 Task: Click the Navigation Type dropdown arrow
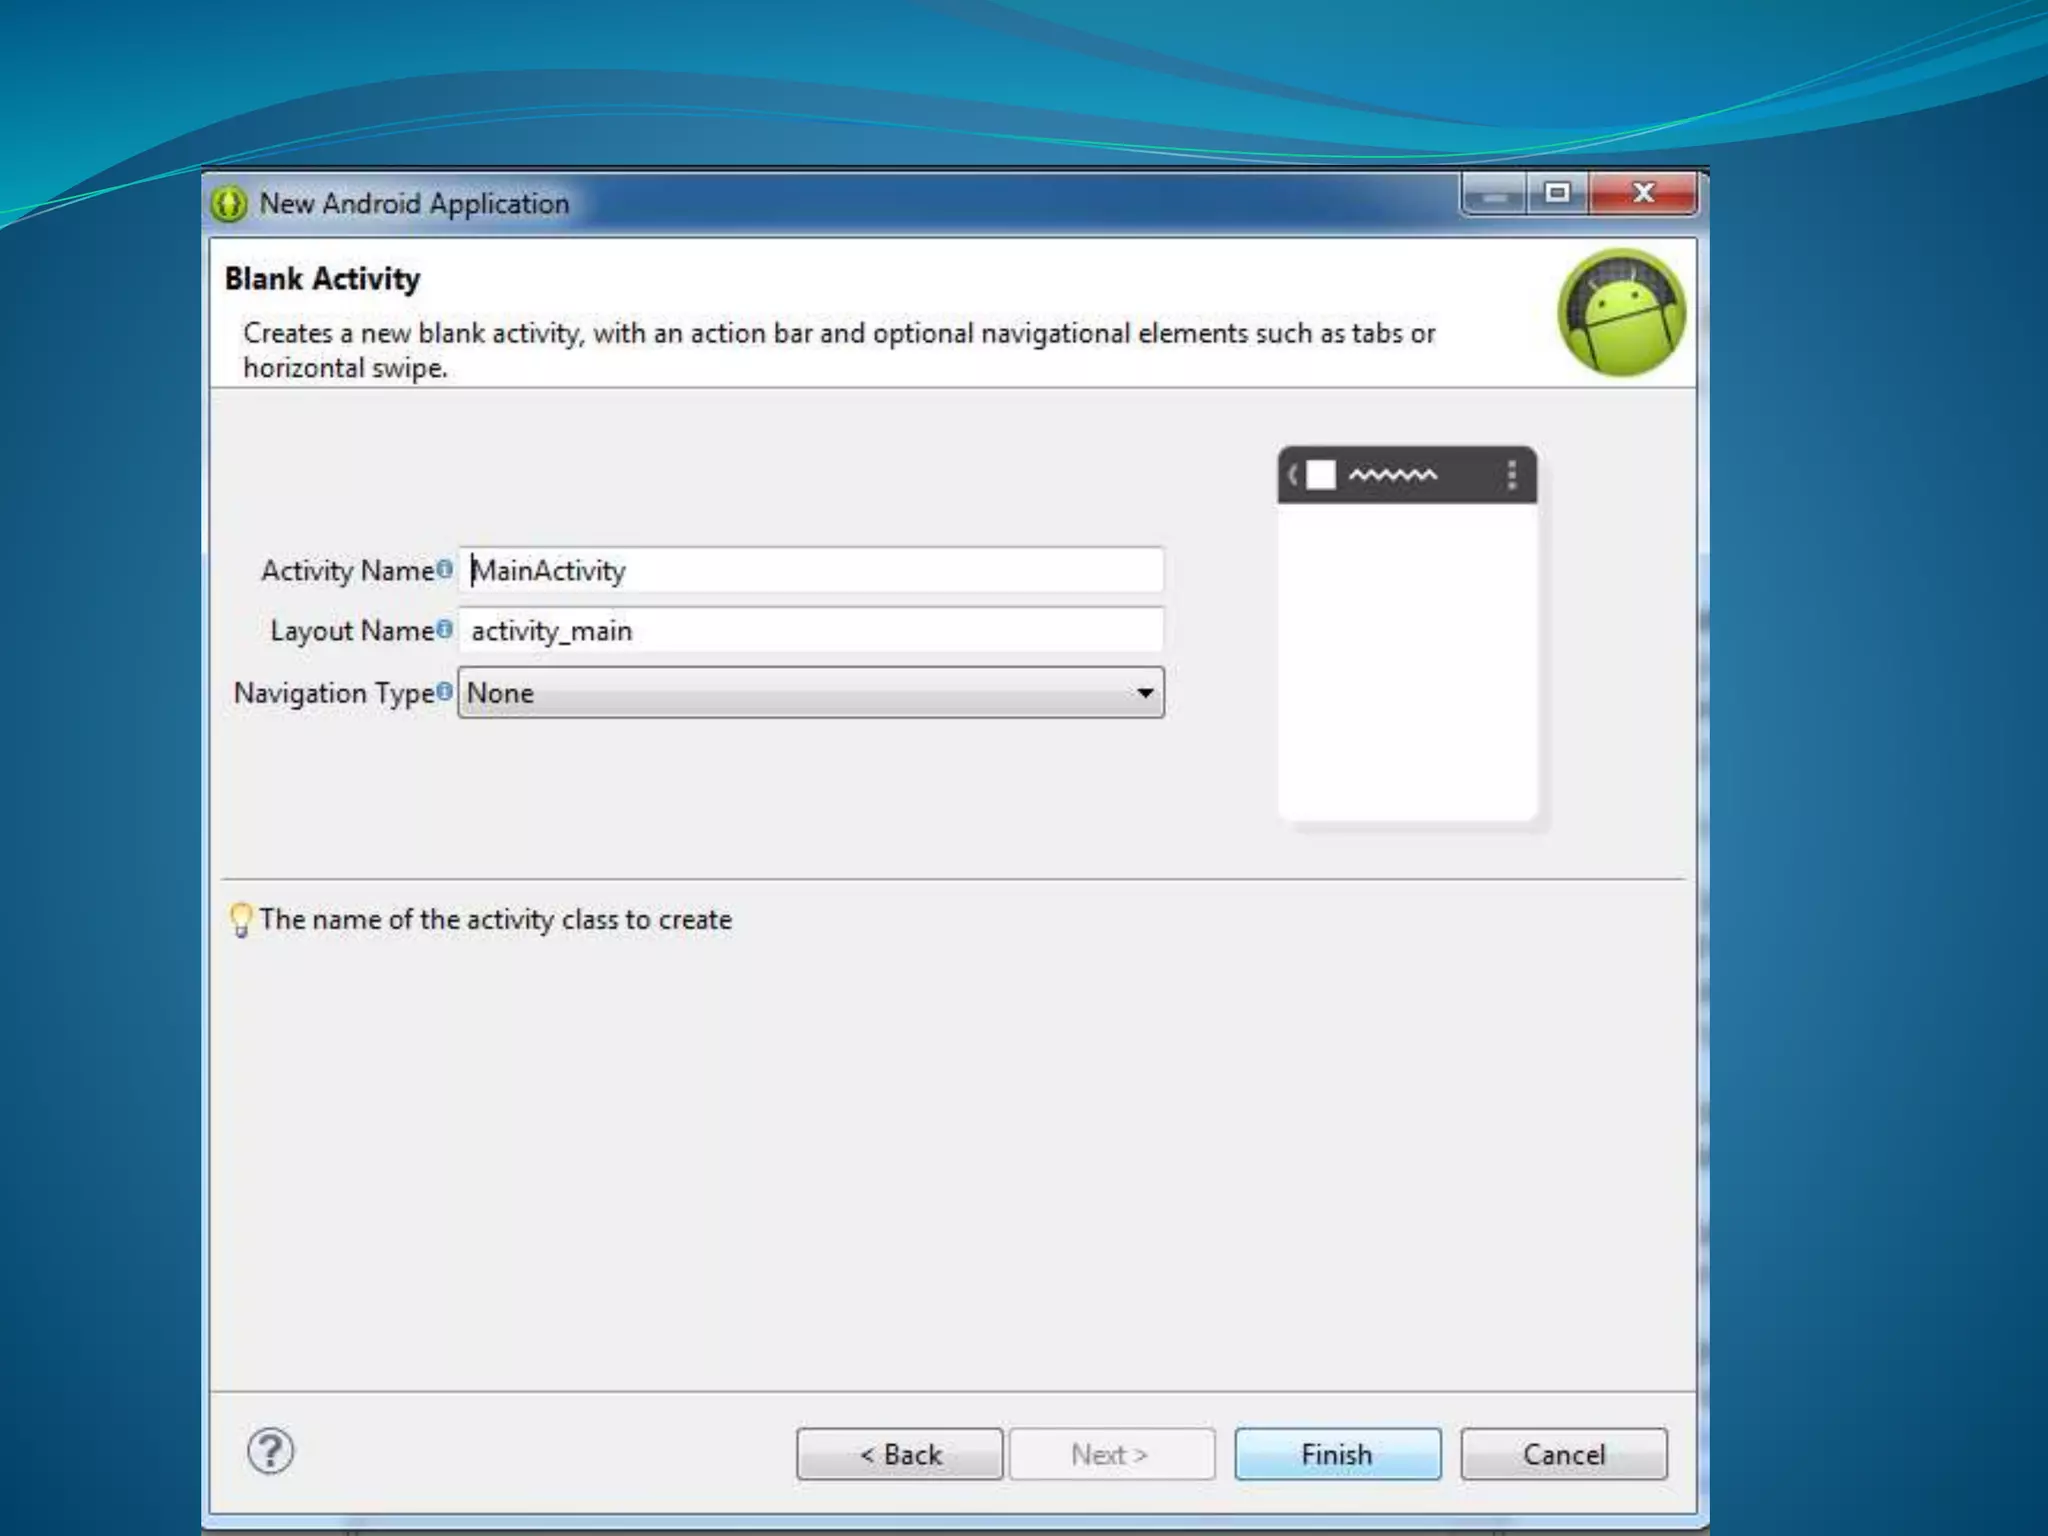click(x=1145, y=693)
